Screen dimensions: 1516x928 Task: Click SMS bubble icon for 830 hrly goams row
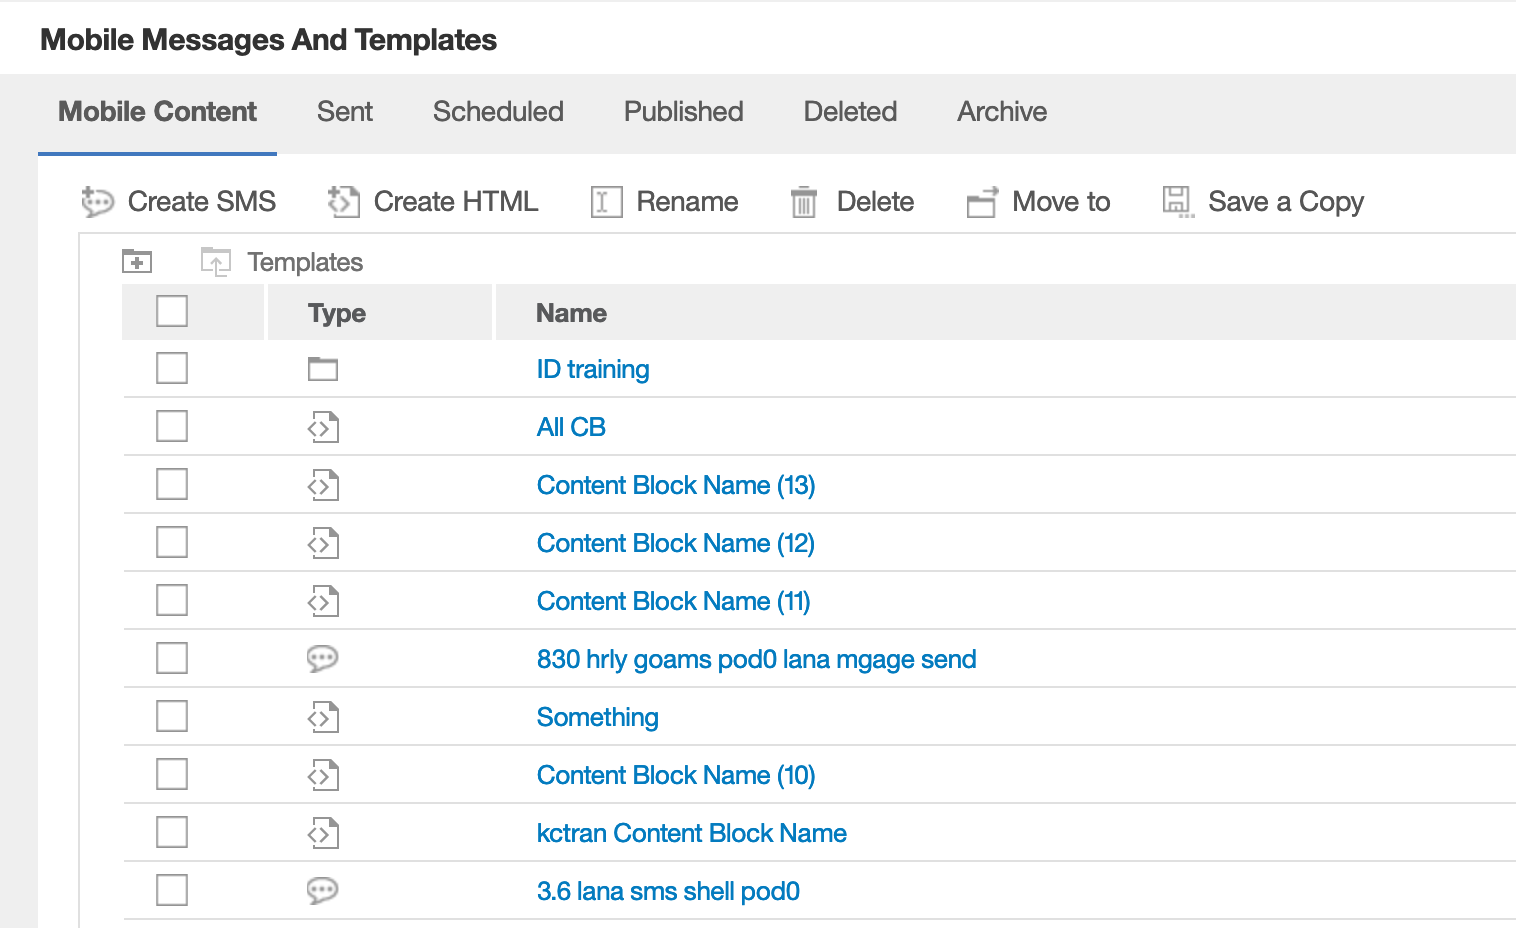click(x=322, y=658)
